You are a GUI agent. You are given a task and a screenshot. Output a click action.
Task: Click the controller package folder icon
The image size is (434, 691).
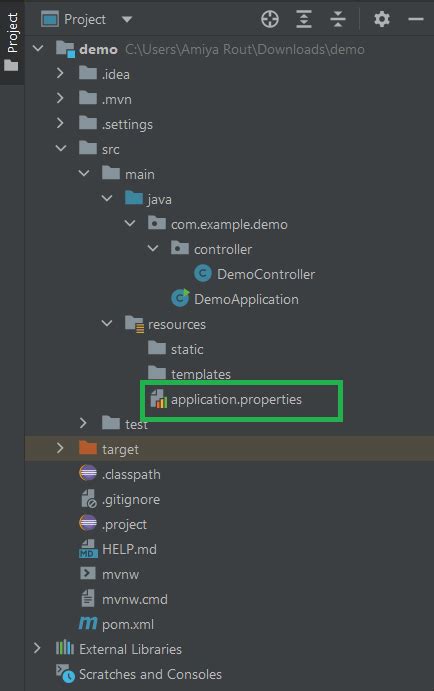pyautogui.click(x=179, y=248)
